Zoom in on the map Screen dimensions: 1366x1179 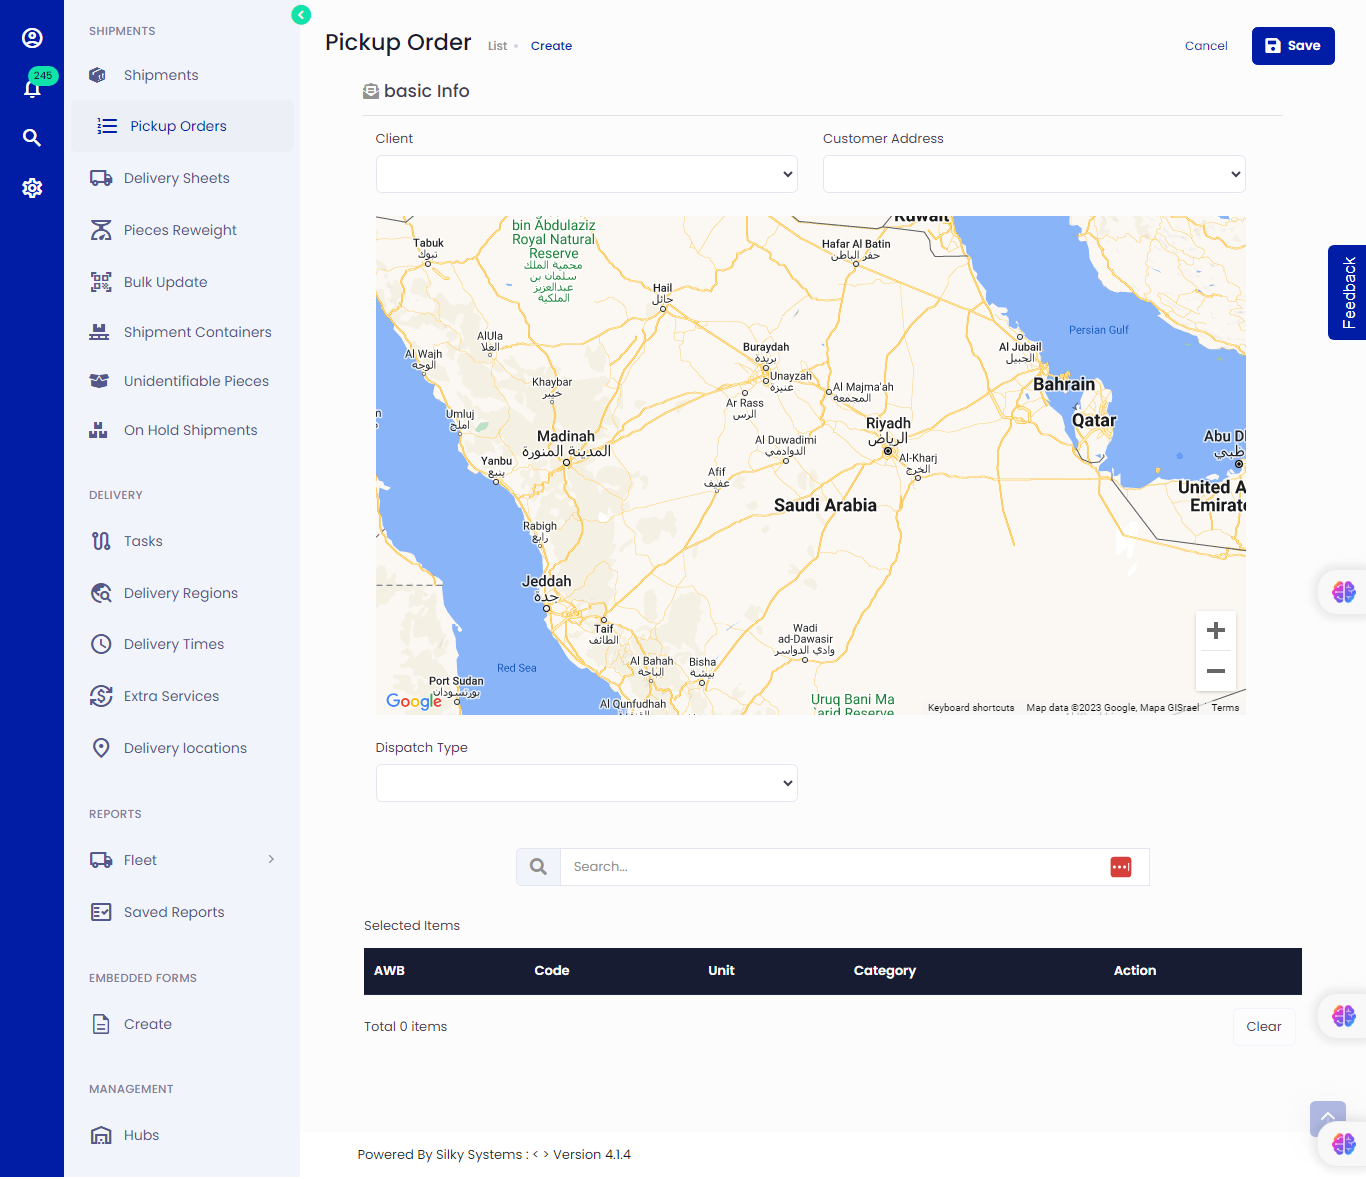point(1216,630)
